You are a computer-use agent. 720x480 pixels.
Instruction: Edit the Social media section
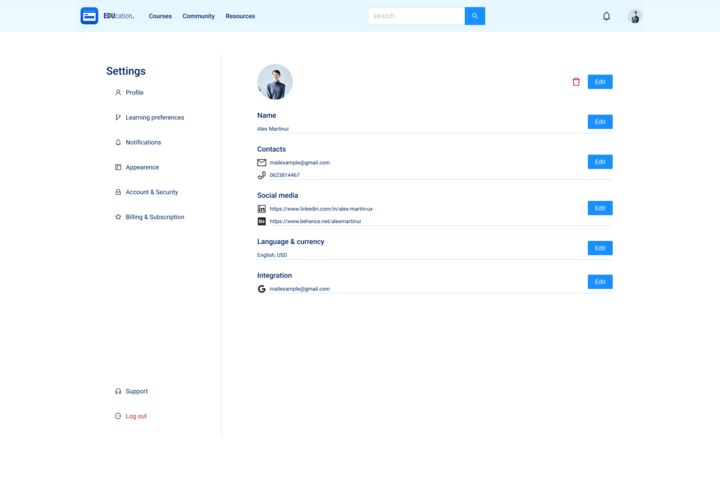pyautogui.click(x=600, y=208)
